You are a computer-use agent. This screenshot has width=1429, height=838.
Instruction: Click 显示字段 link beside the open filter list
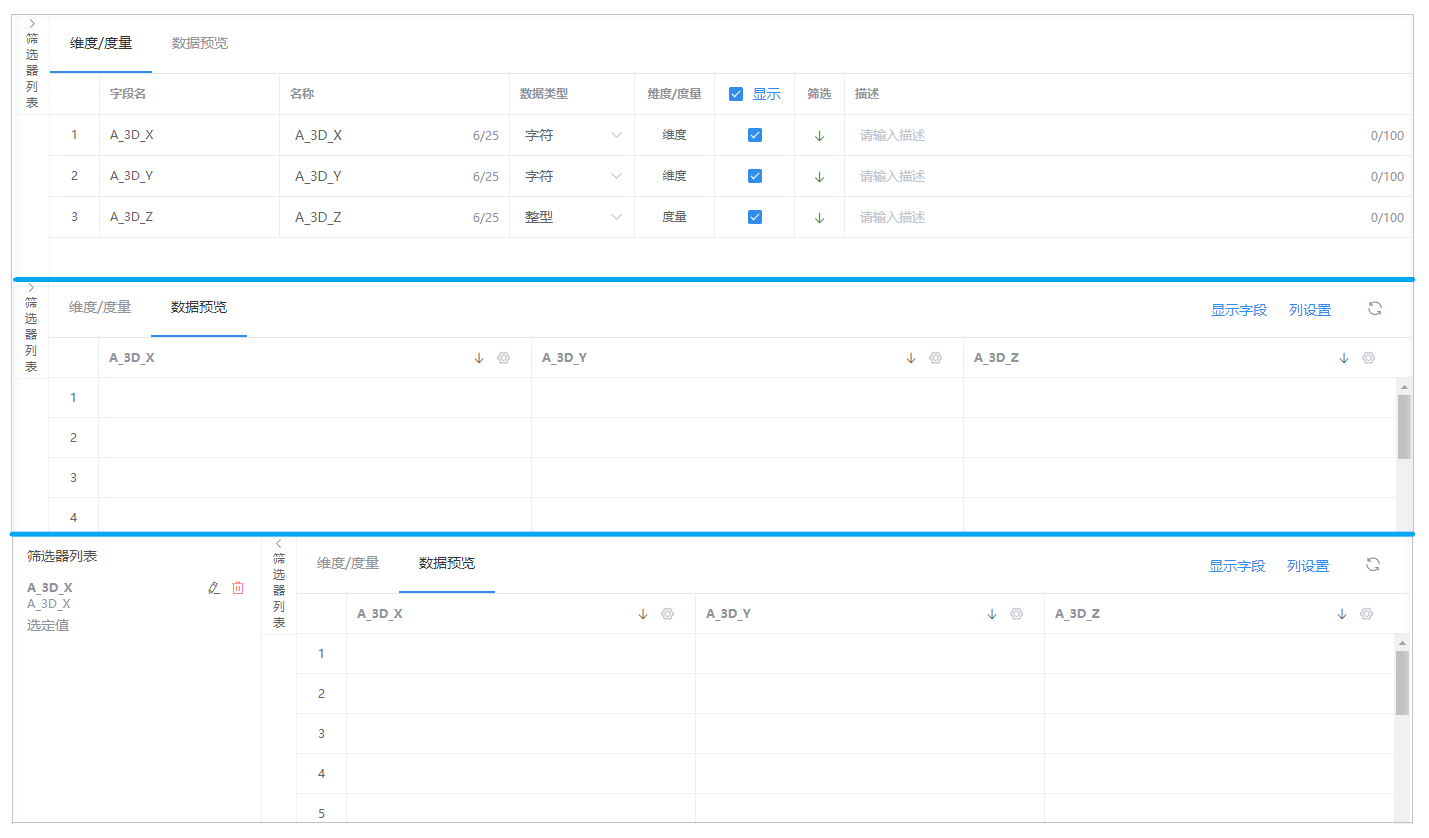(x=1237, y=566)
